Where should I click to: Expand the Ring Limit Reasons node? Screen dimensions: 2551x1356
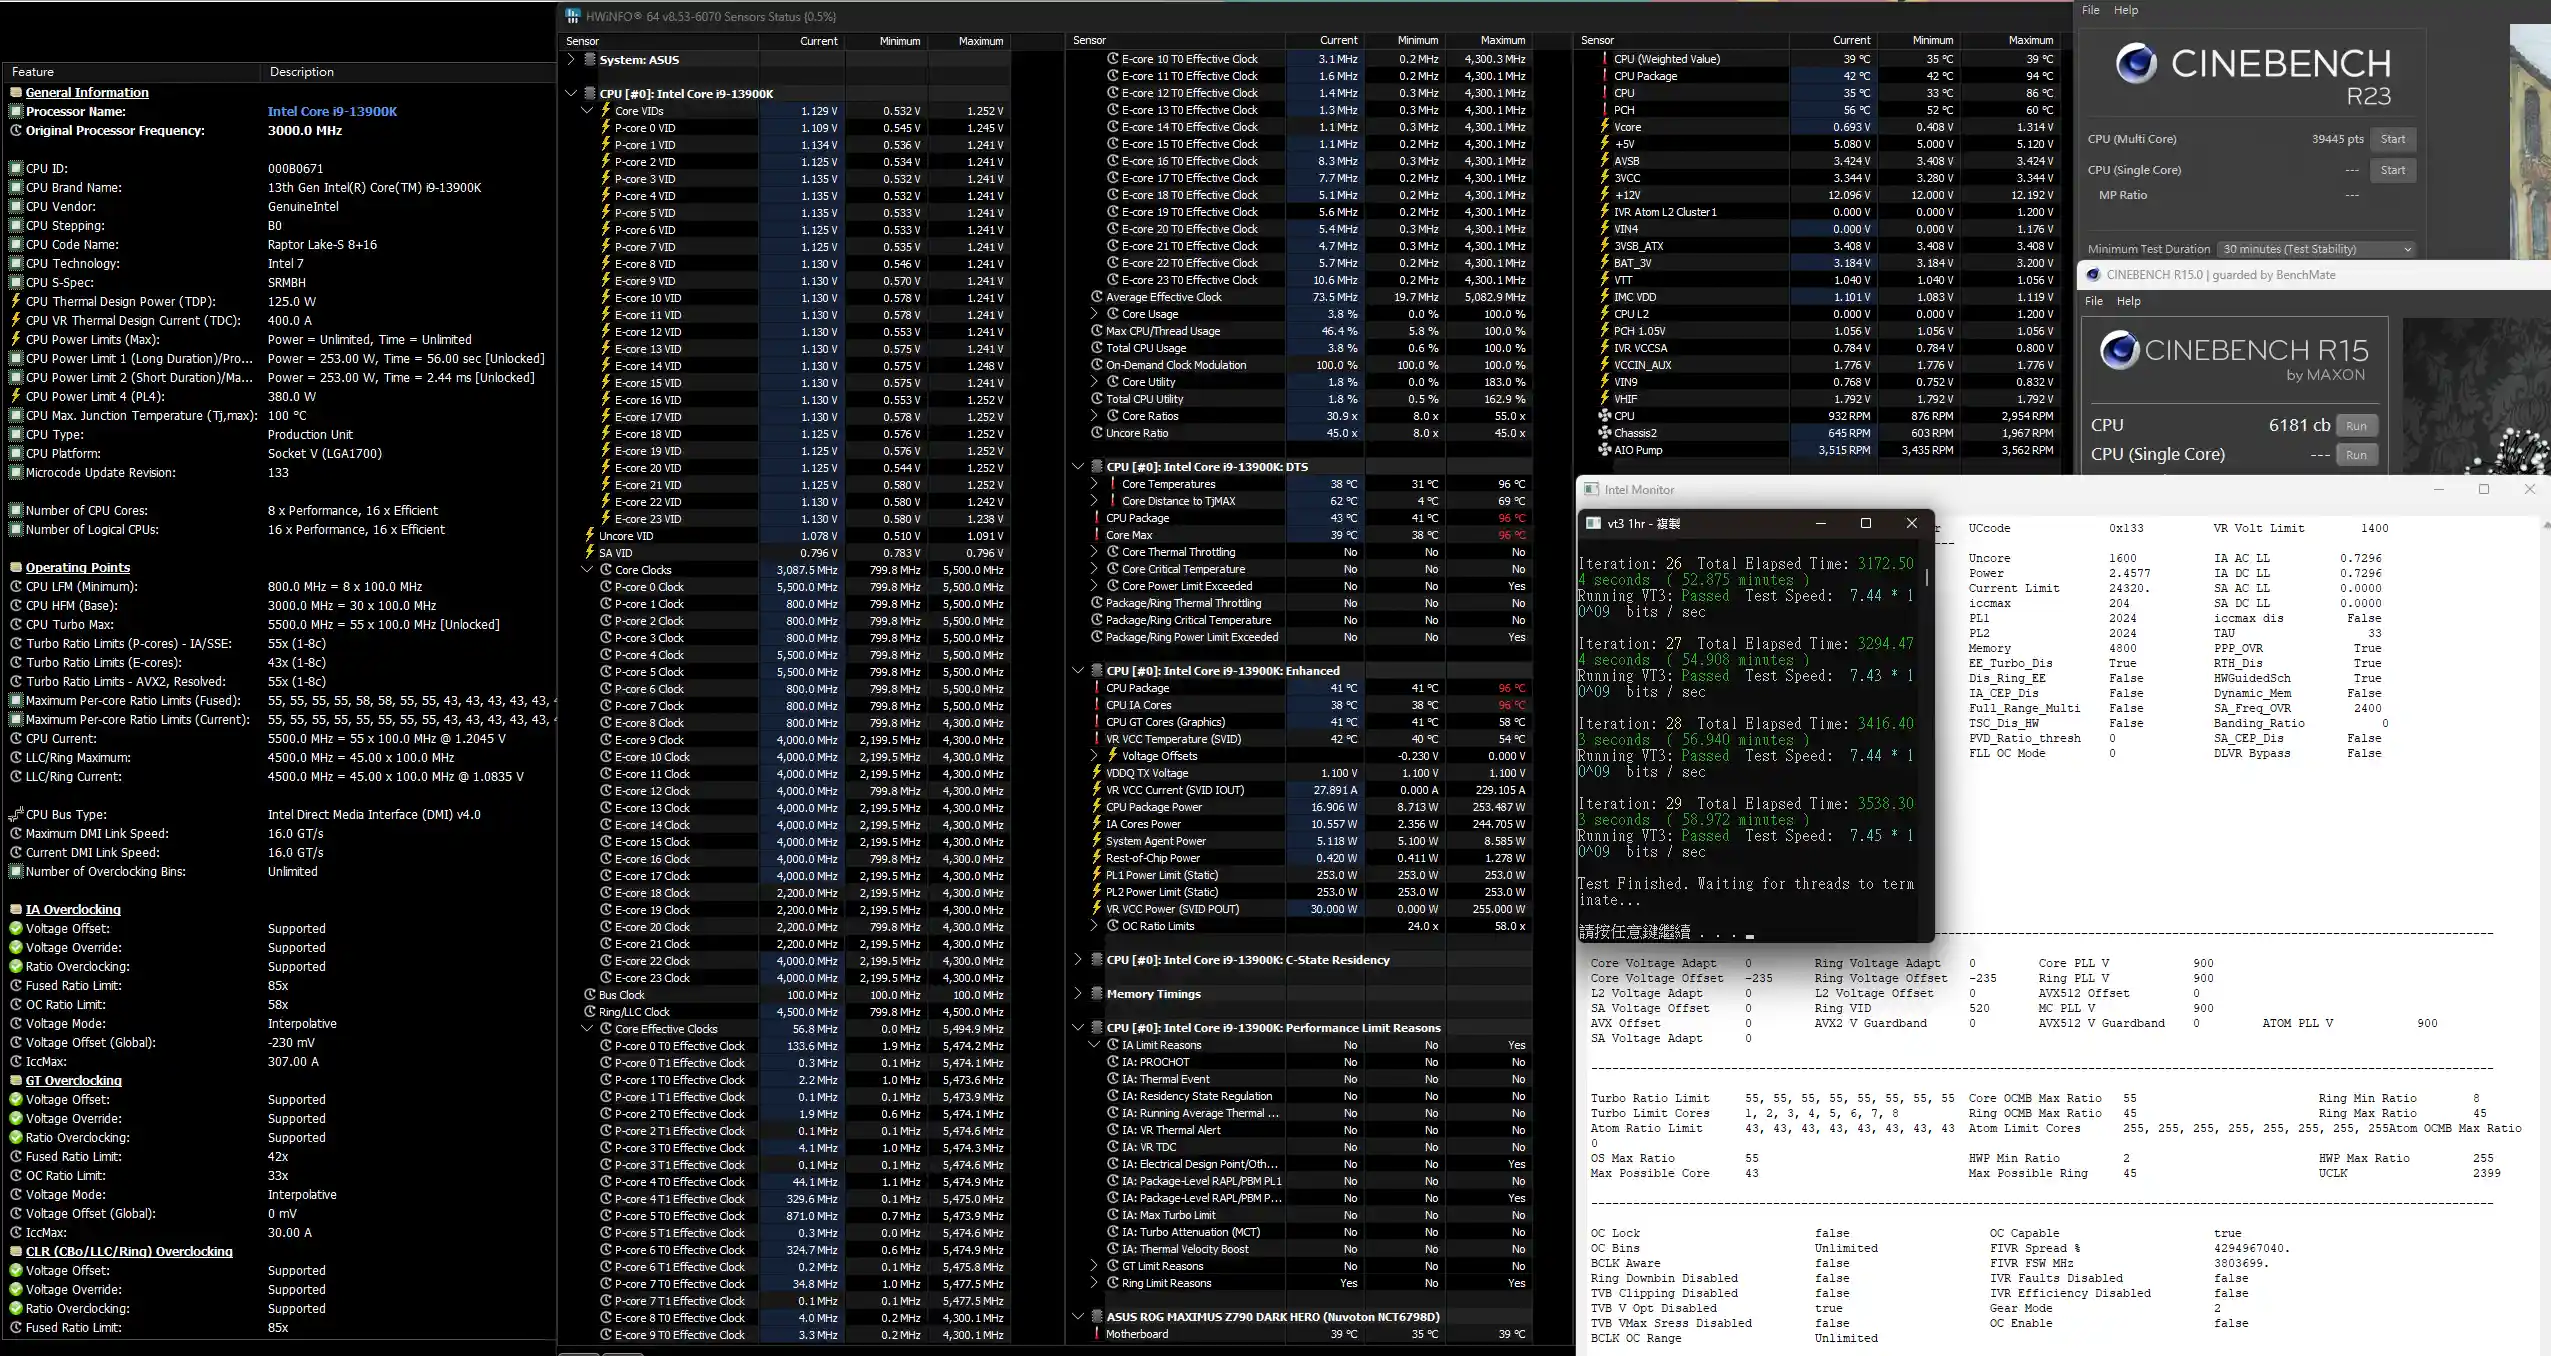tap(1094, 1283)
